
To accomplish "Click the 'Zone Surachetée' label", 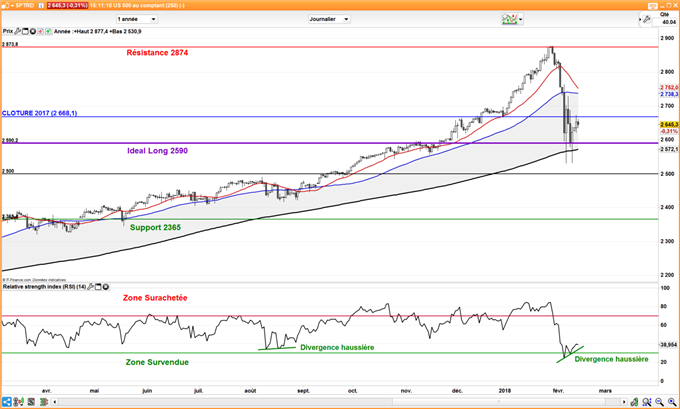I will 155,298.
